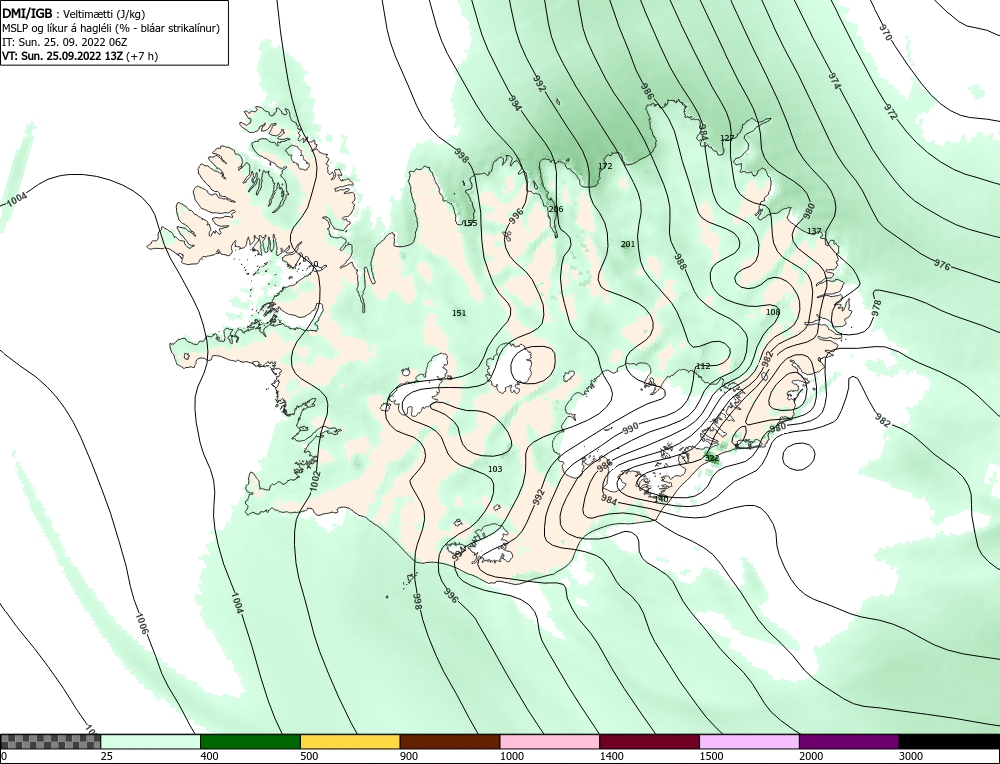This screenshot has width=1000, height=764.
Task: Click the brown legend color swatch
Action: 450,741
